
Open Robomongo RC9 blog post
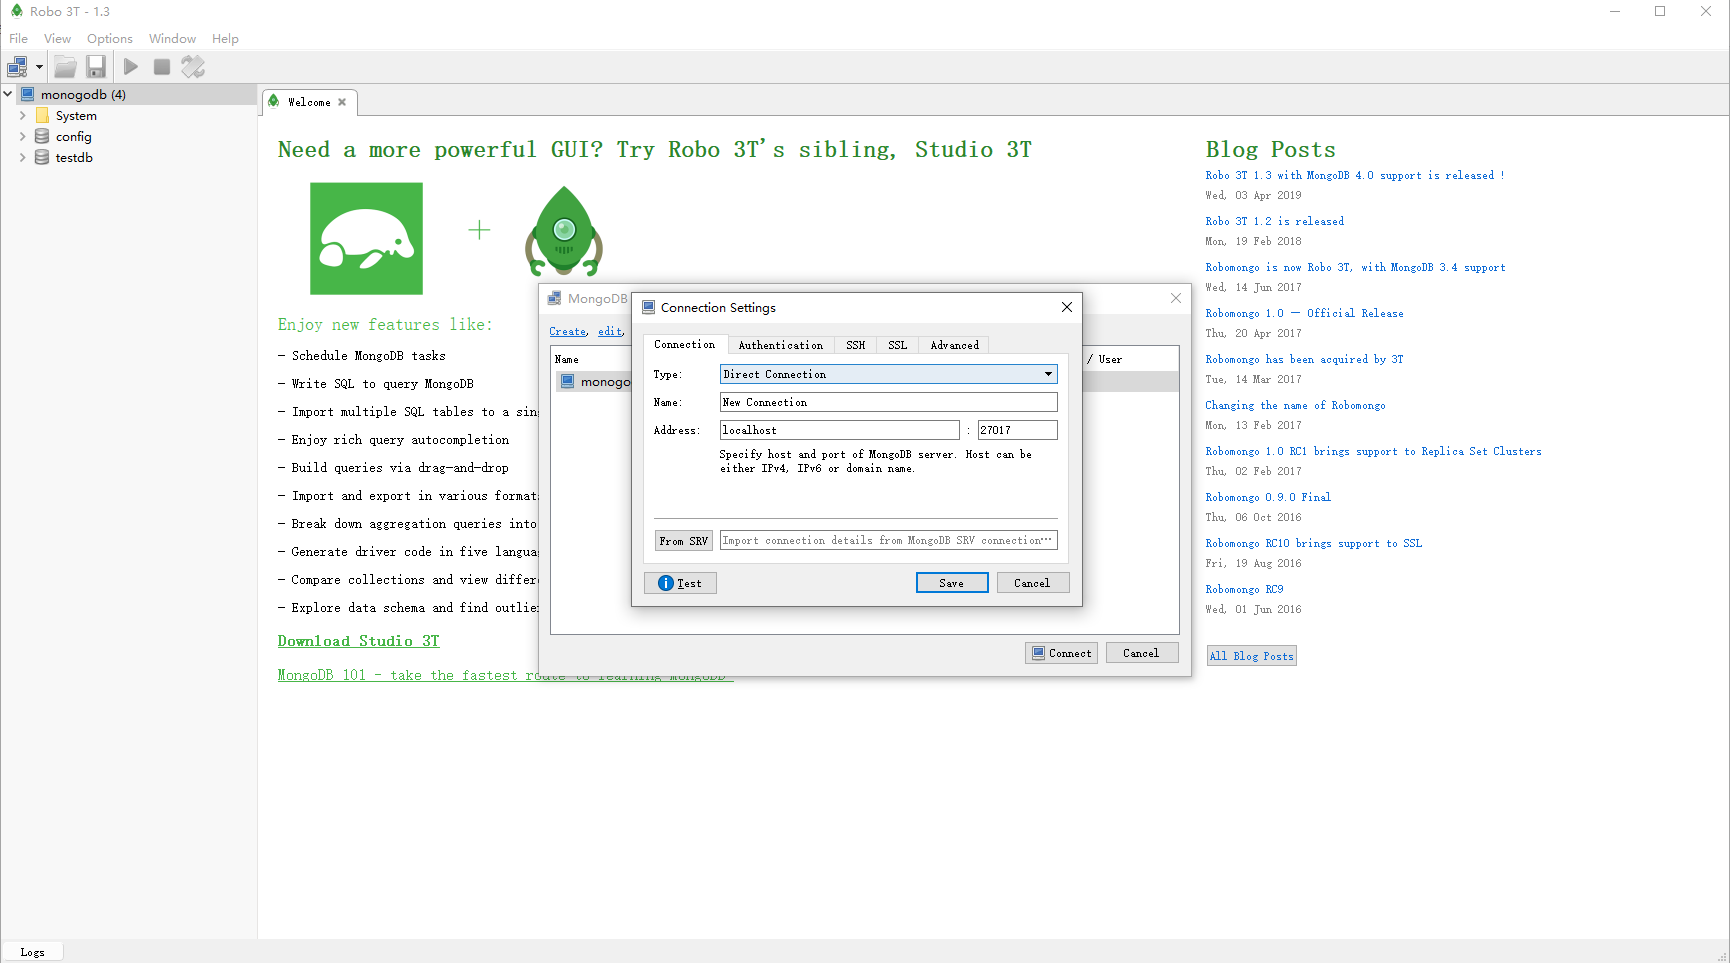pyautogui.click(x=1244, y=589)
